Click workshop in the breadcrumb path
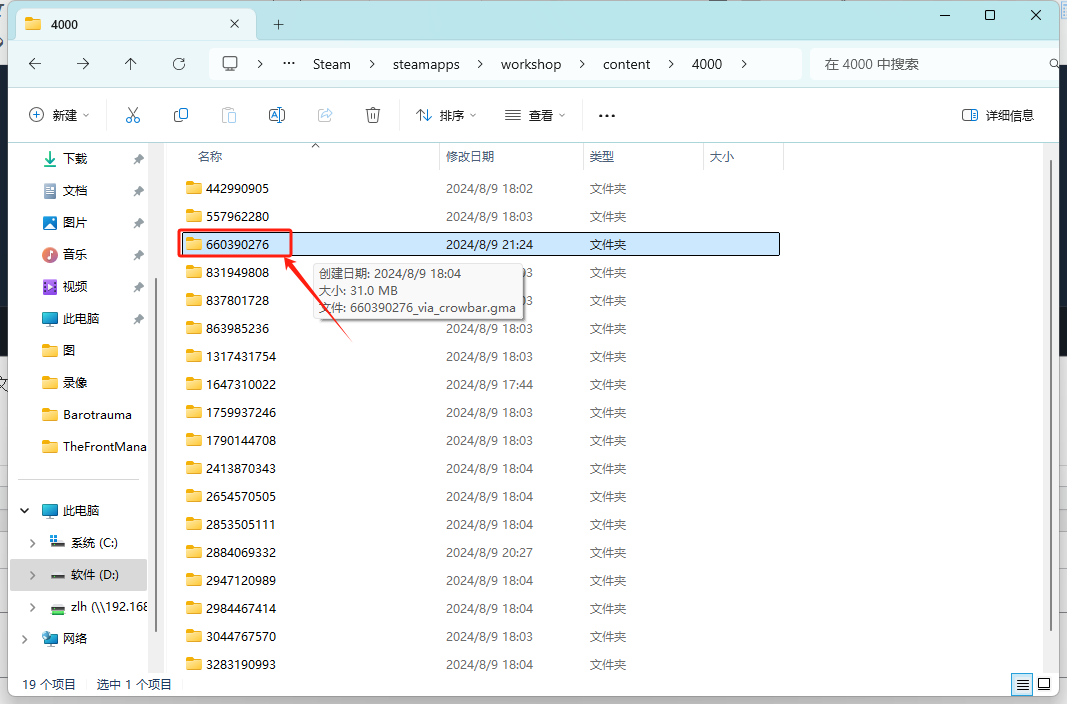The width and height of the screenshot is (1067, 704). tap(531, 64)
